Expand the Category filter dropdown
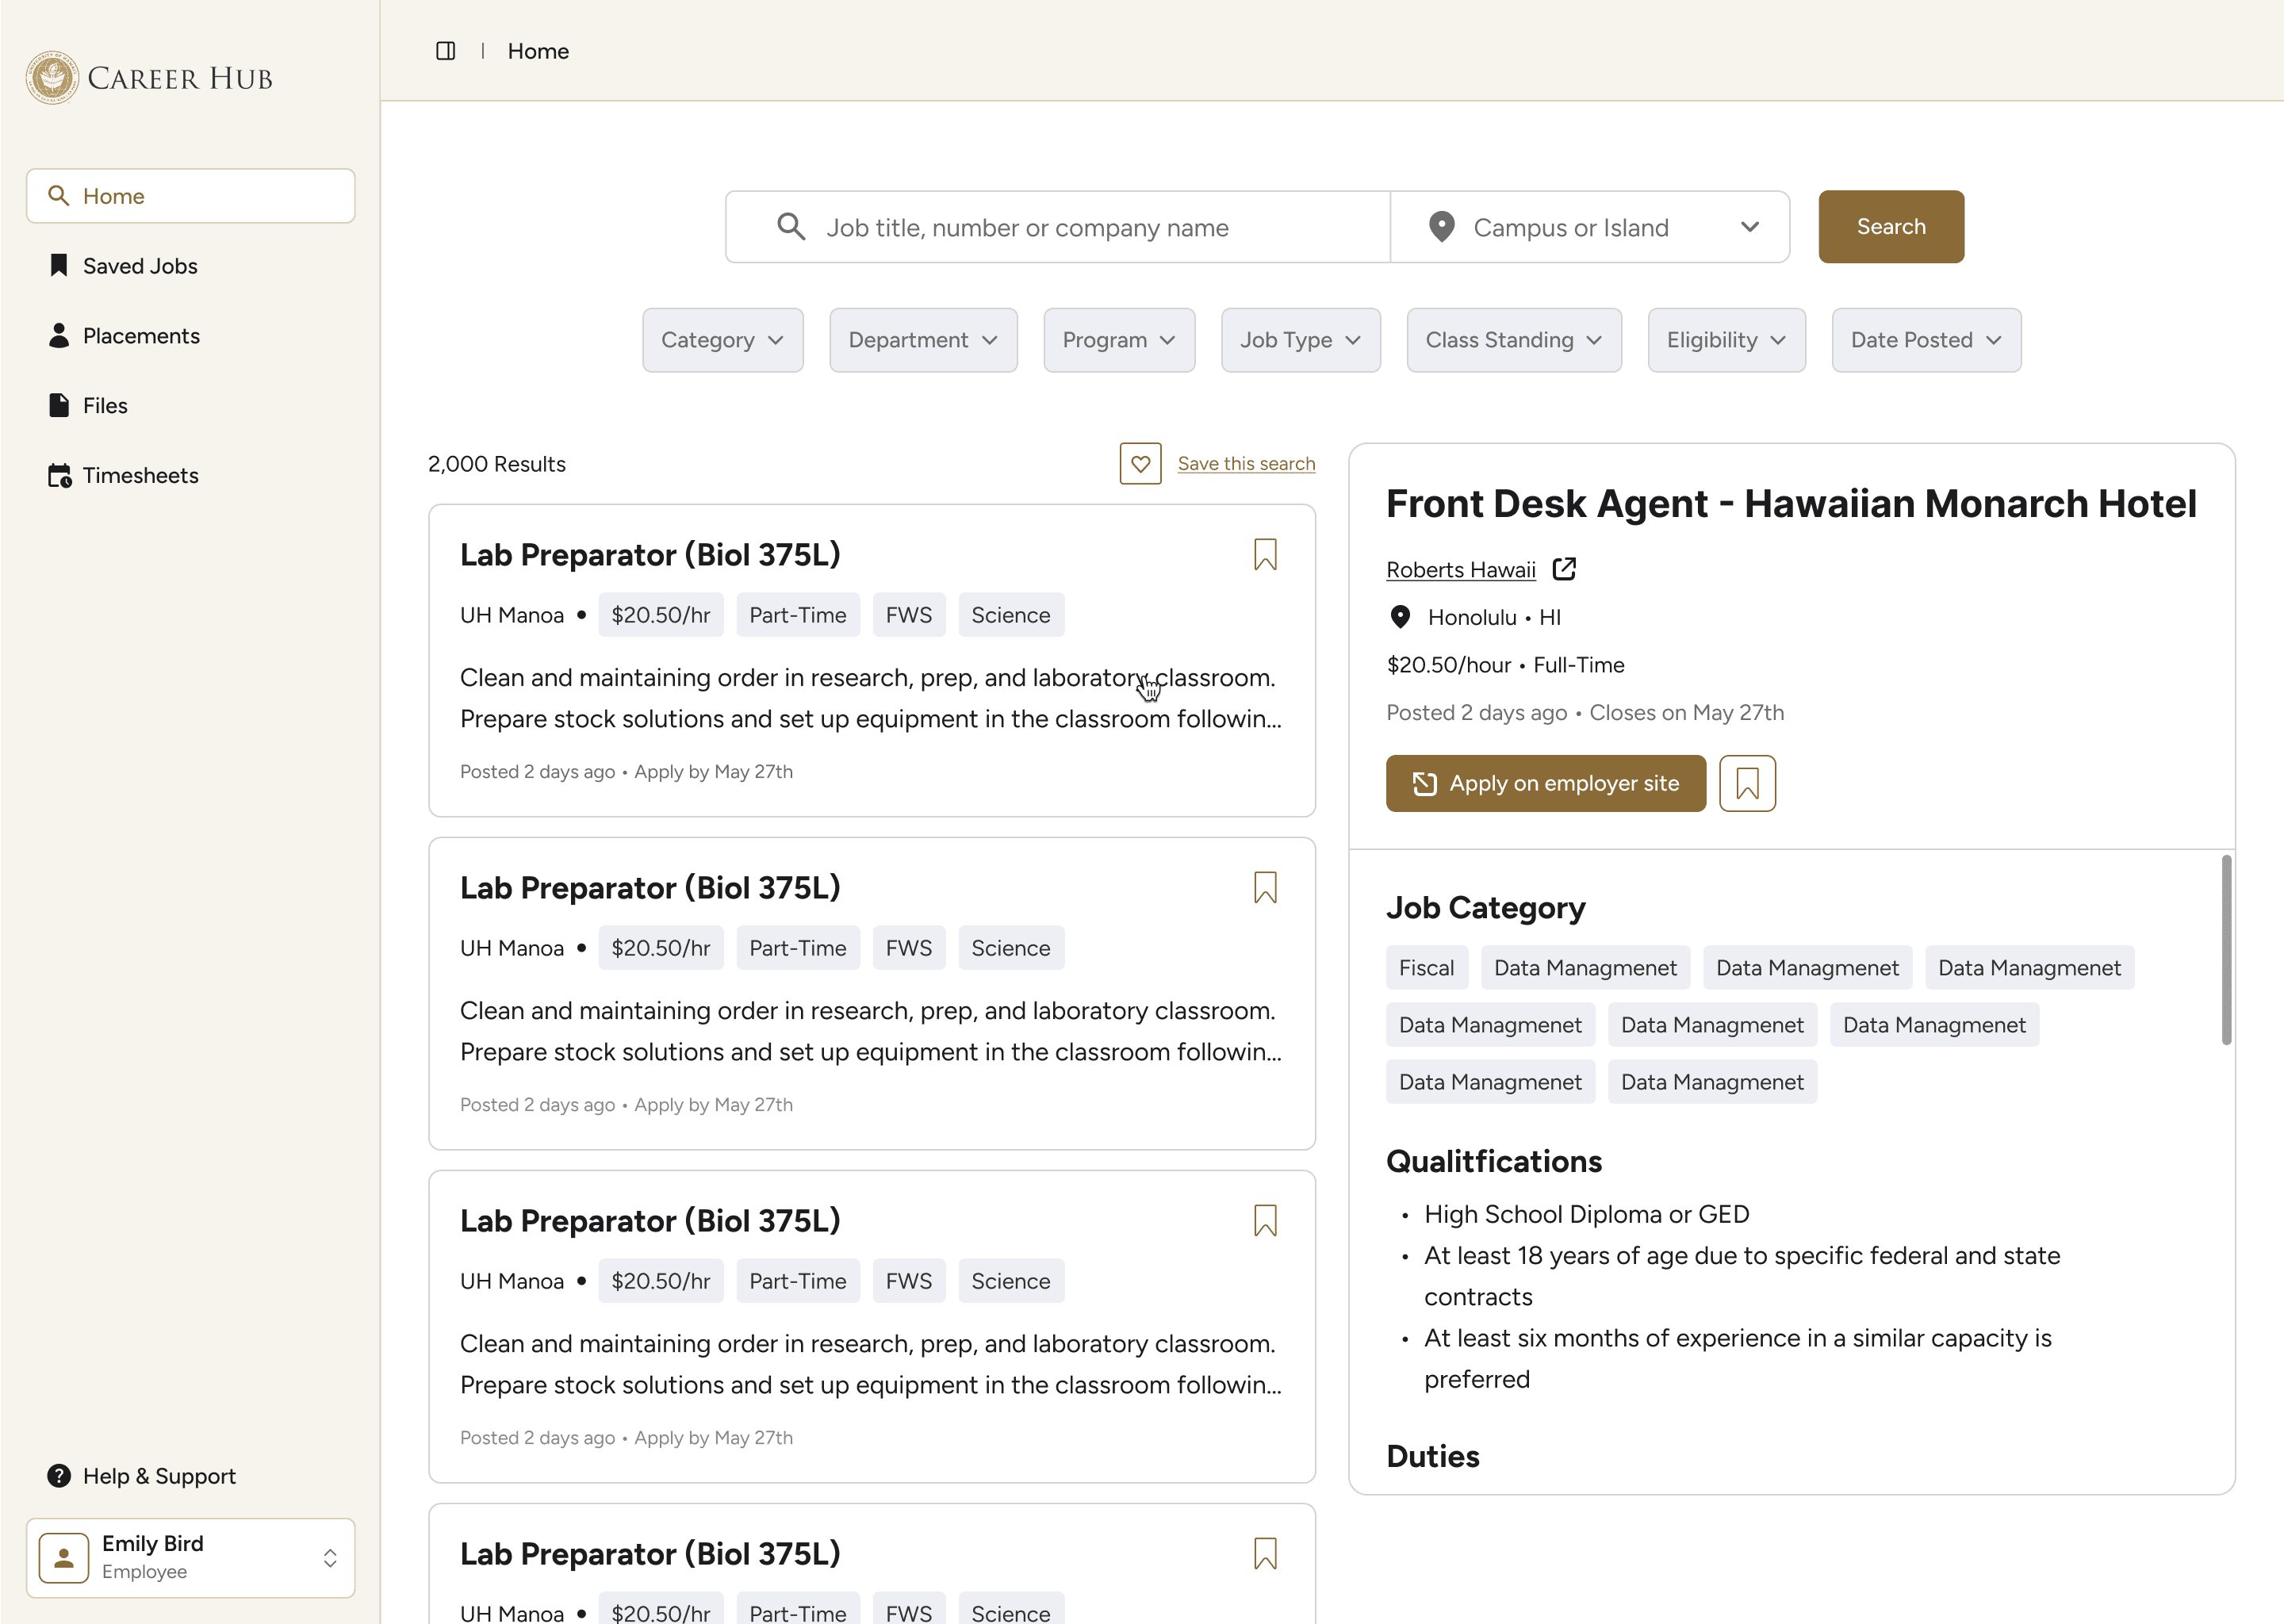The image size is (2284, 1624). 722,340
